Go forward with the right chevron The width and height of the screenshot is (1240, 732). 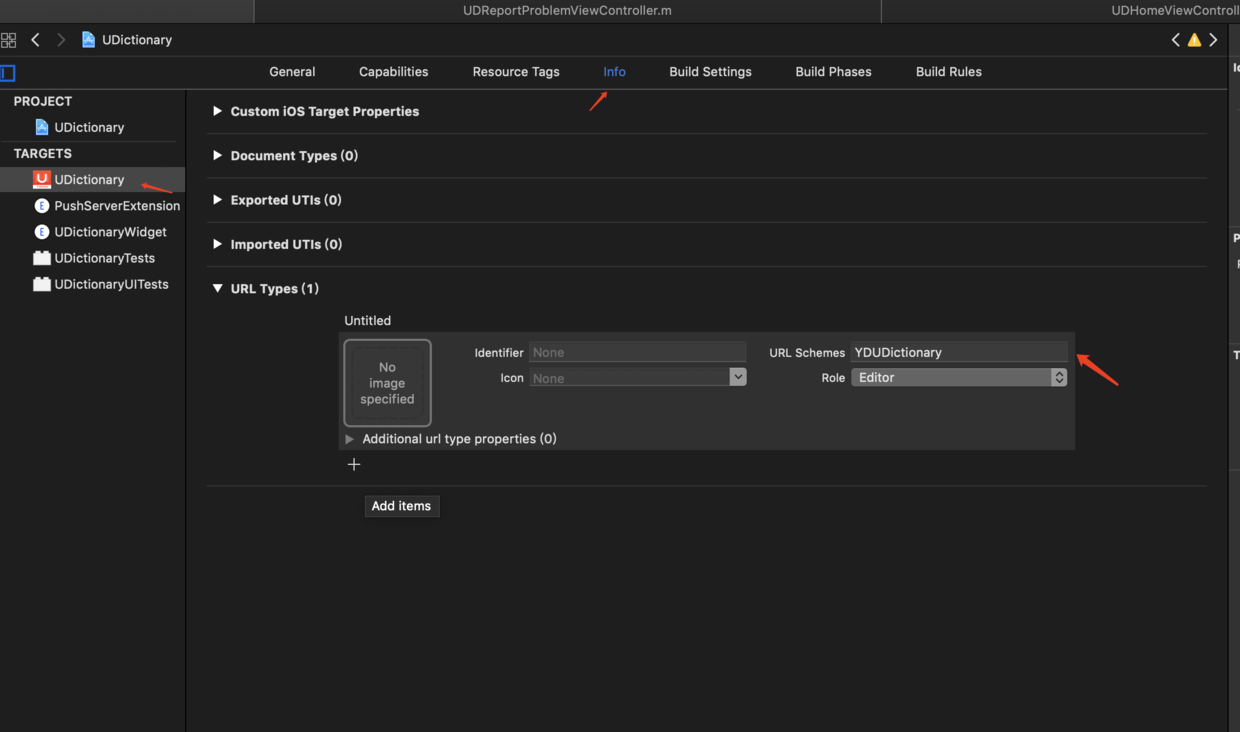(61, 40)
